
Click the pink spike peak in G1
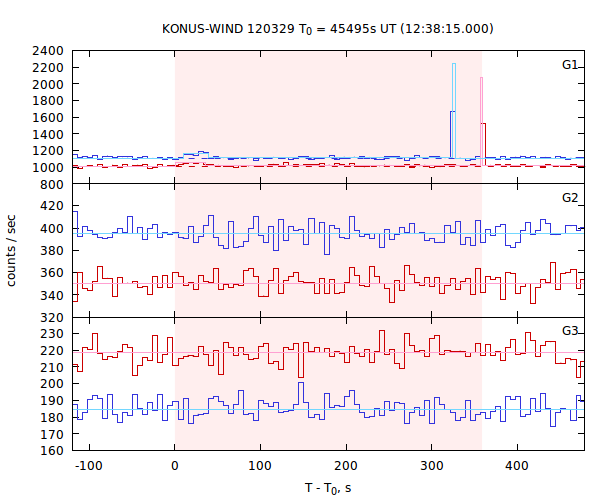(x=481, y=78)
